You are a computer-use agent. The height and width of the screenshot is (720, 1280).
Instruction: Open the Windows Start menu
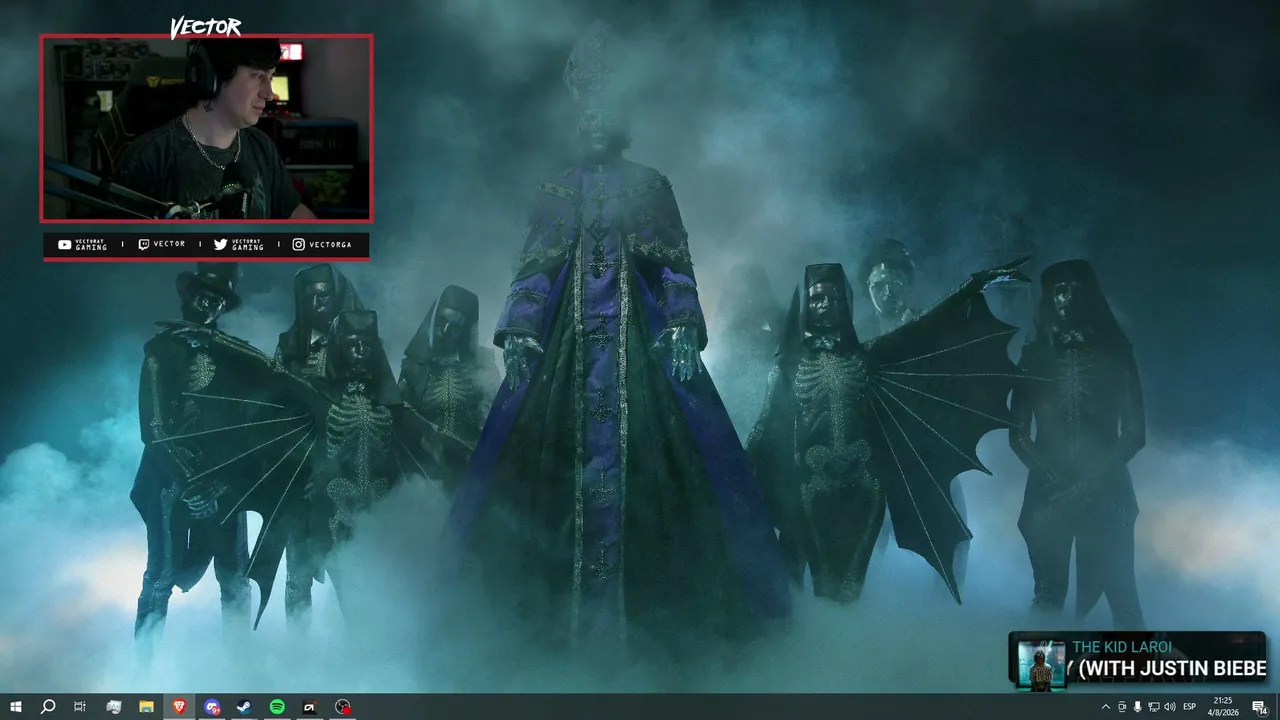(x=16, y=707)
